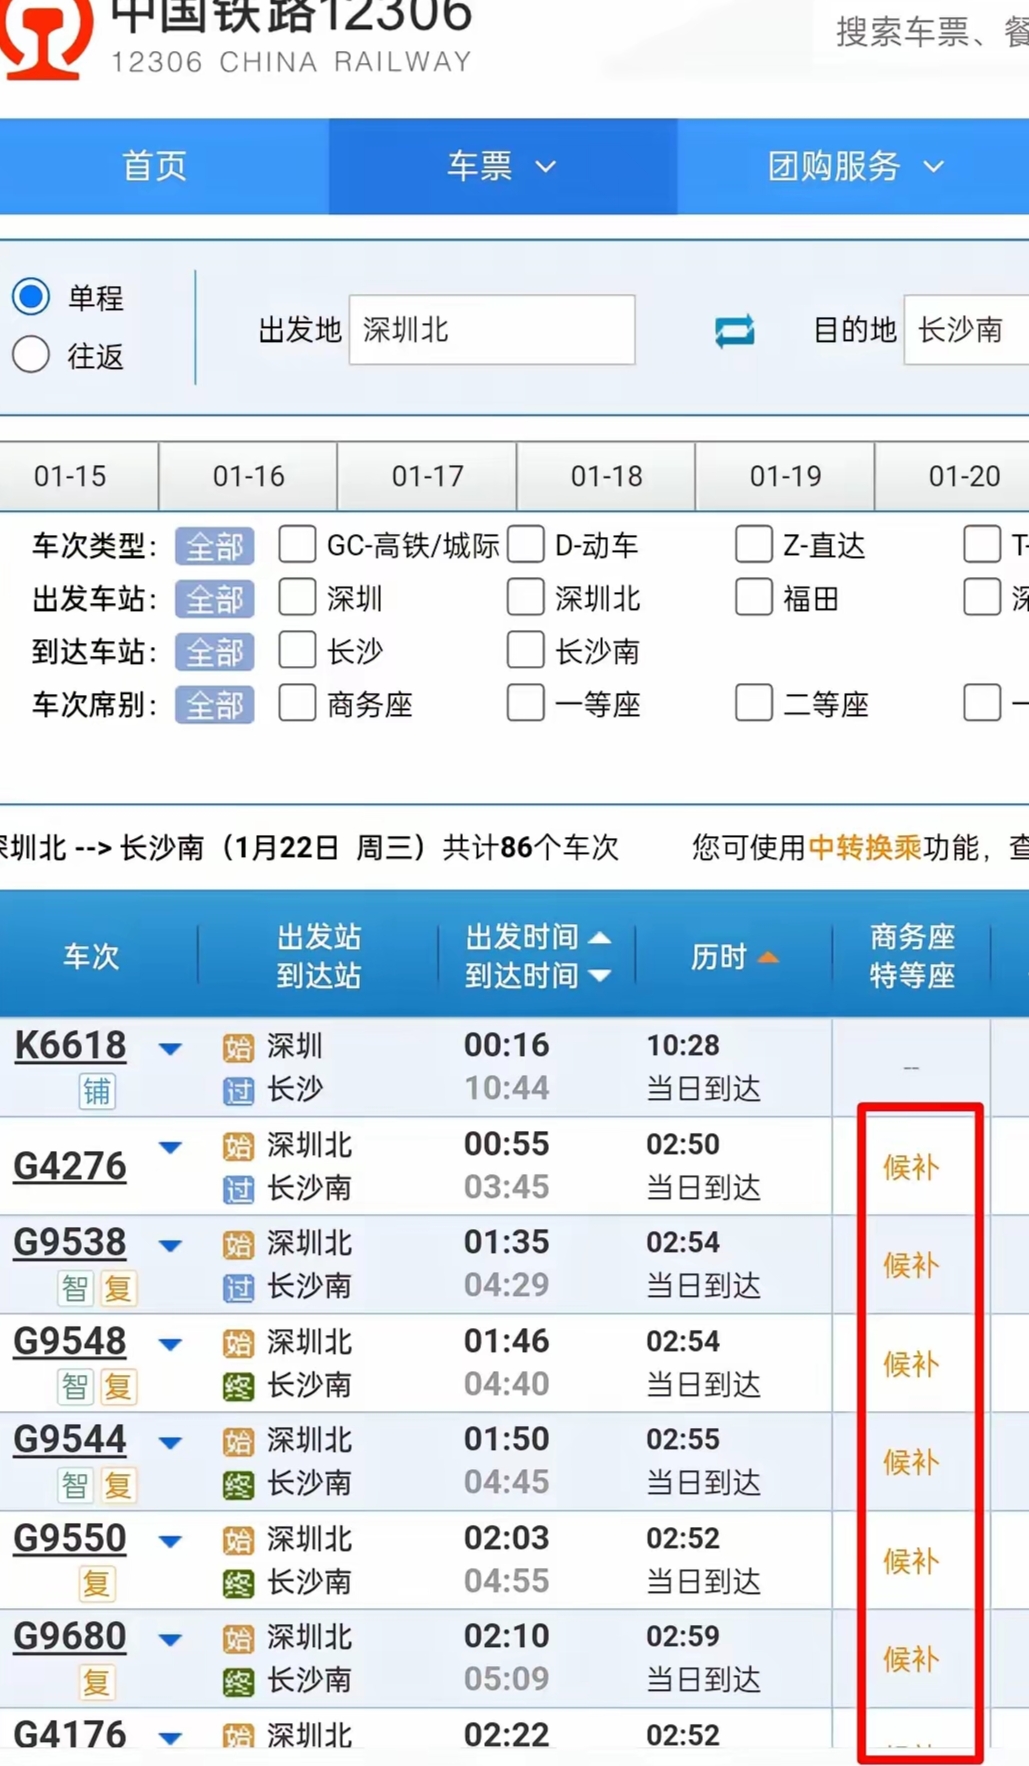Select the 01-18 date tab

click(606, 476)
